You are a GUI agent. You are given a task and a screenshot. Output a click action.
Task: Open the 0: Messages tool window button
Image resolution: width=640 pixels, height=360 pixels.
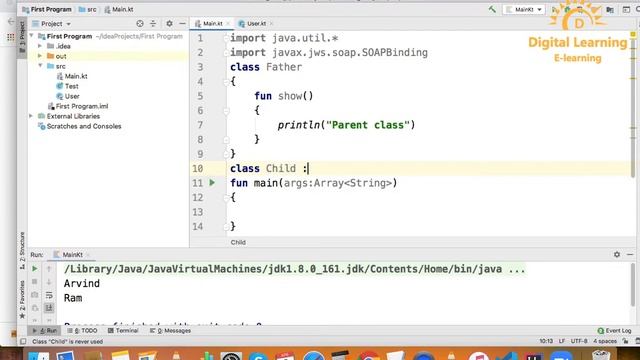(171, 331)
